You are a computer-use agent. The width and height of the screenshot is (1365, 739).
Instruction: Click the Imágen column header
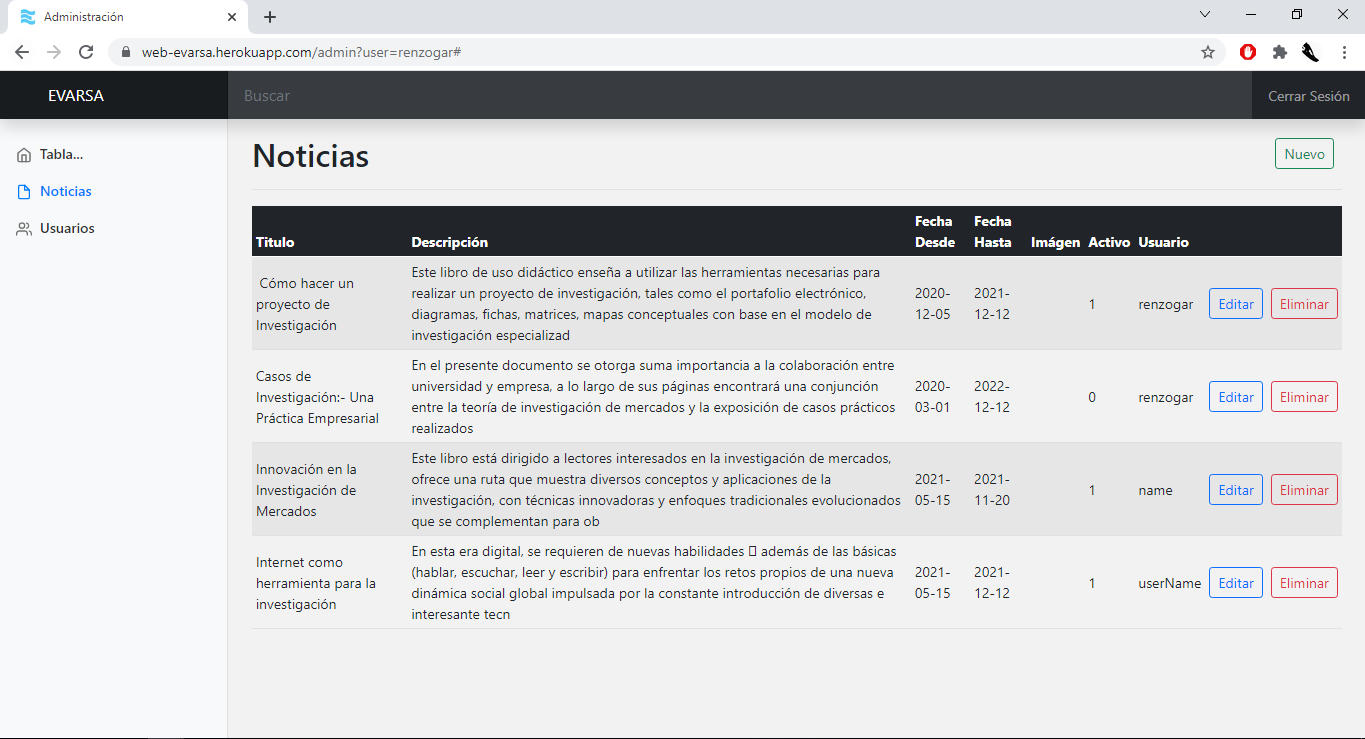click(x=1056, y=242)
